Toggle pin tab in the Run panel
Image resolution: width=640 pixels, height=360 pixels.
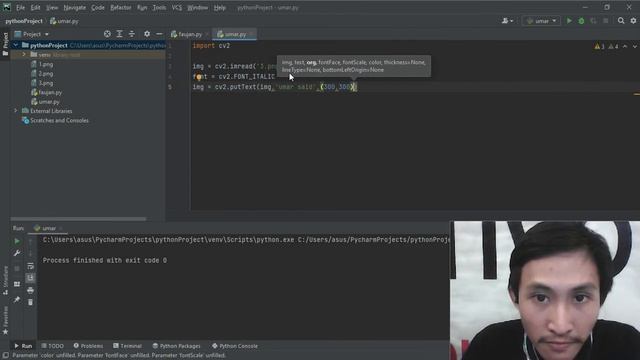click(x=17, y=300)
